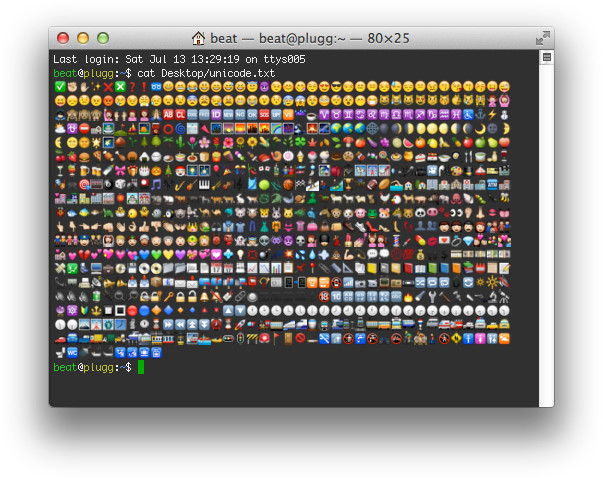Click the hamburger emoji

pyautogui.click(x=84, y=157)
